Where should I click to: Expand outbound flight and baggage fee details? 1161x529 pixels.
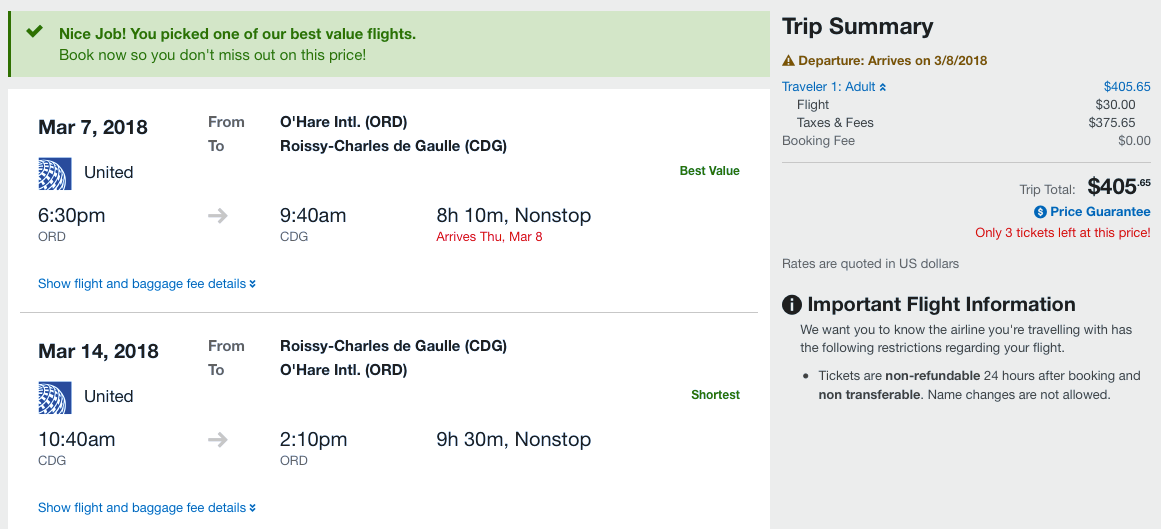tap(147, 284)
